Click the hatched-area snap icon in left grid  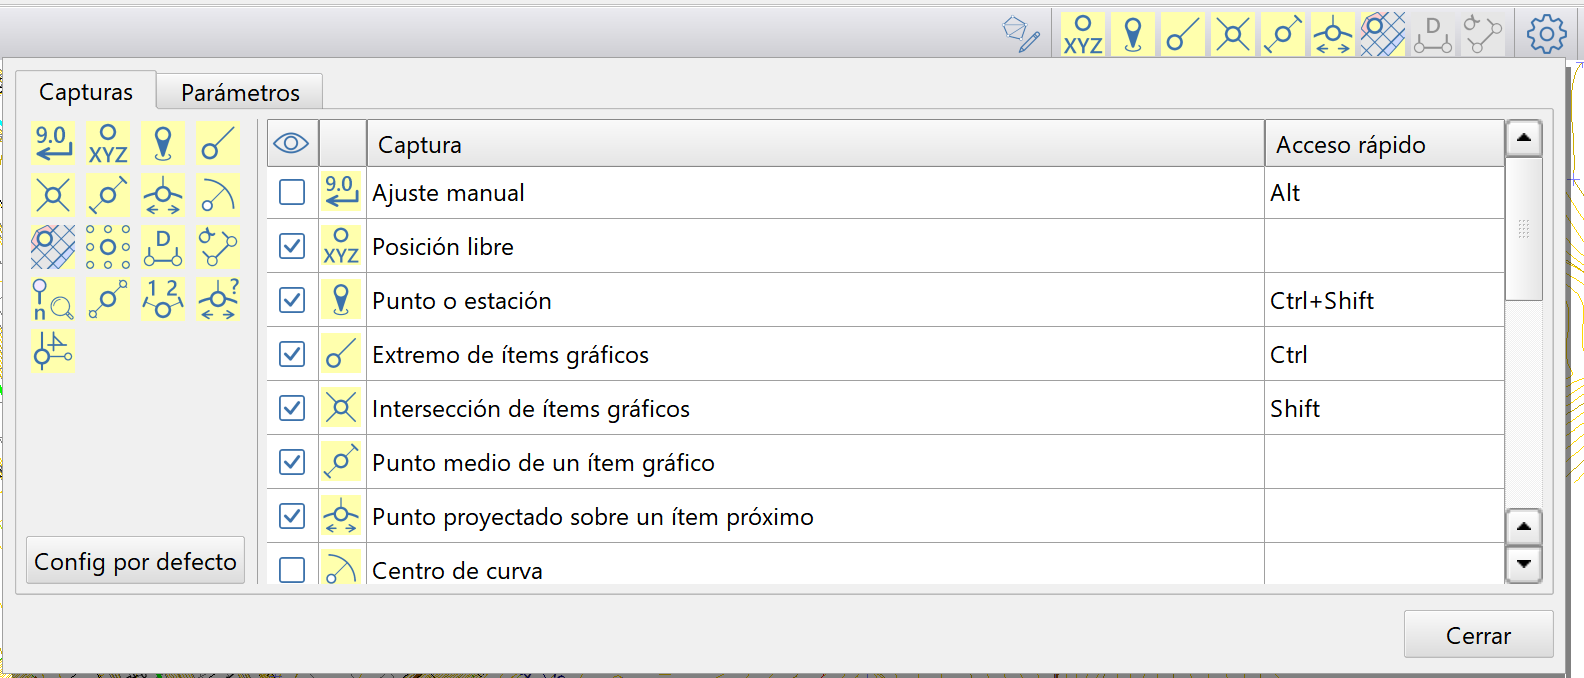[53, 246]
